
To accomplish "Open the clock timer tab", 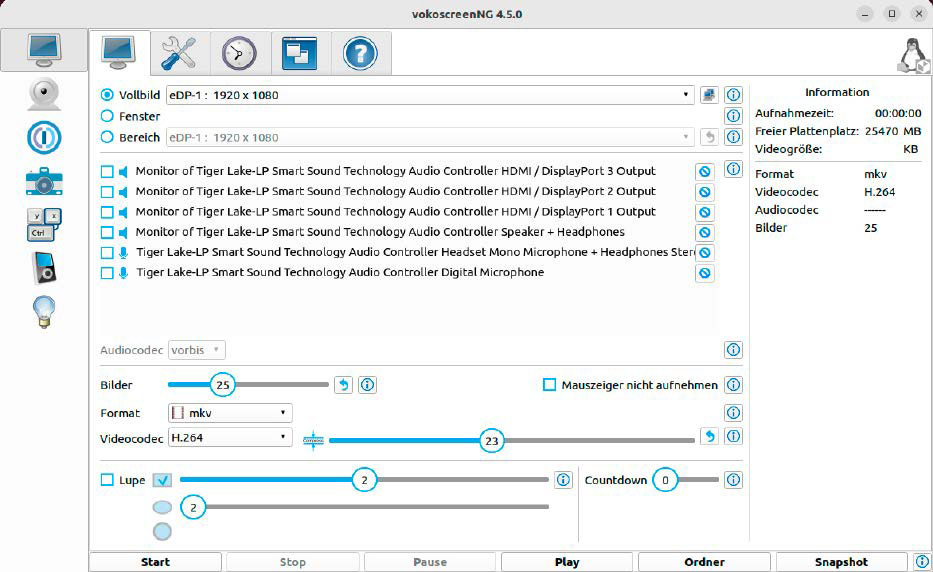I will (239, 53).
